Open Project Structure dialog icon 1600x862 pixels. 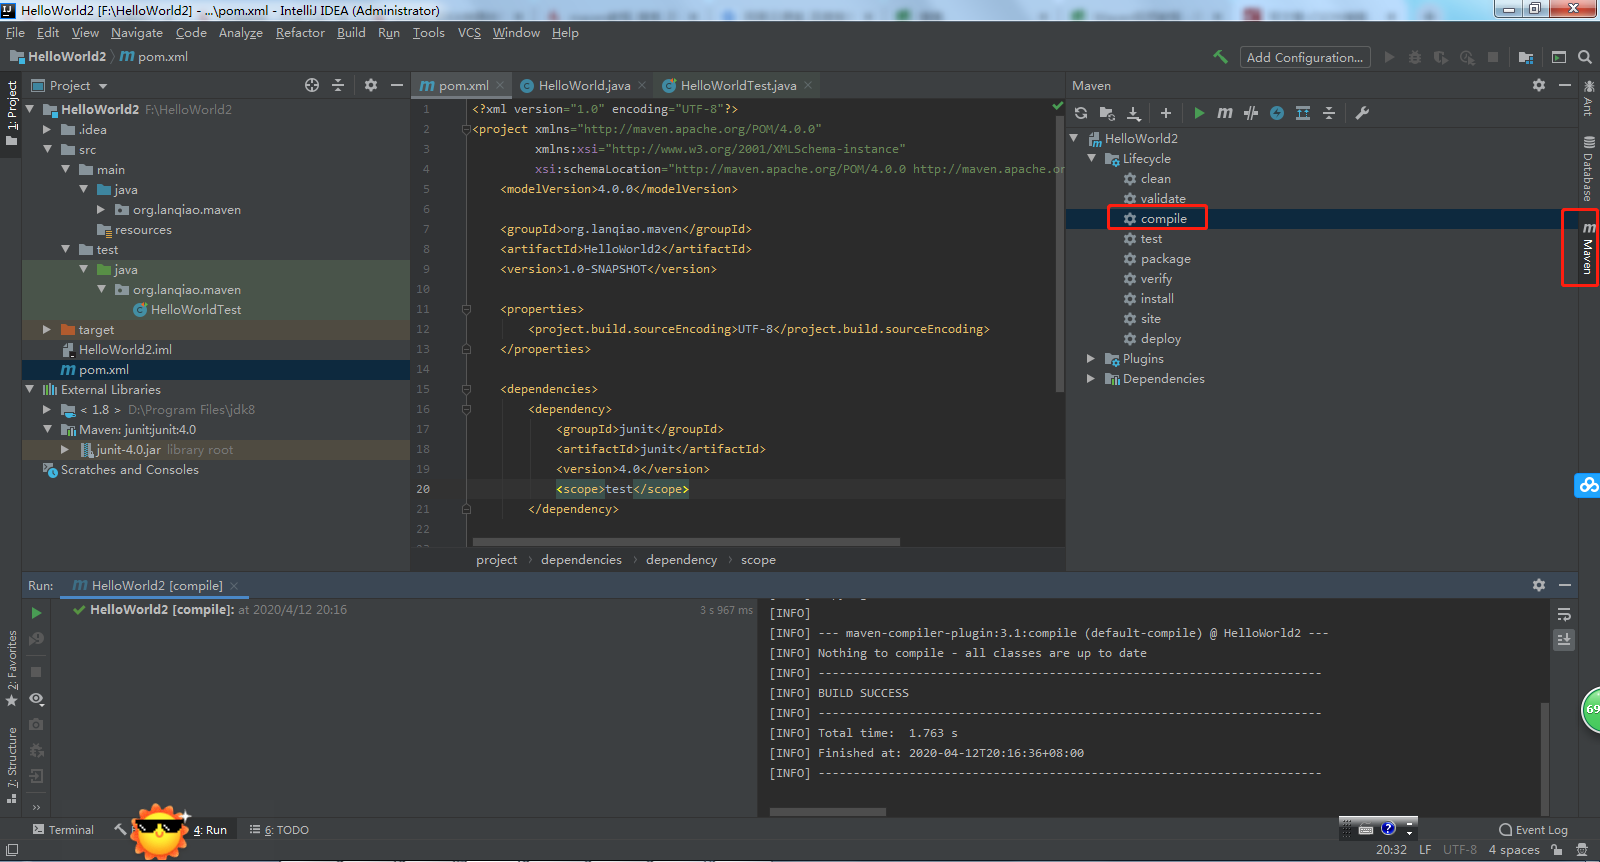coord(1525,57)
